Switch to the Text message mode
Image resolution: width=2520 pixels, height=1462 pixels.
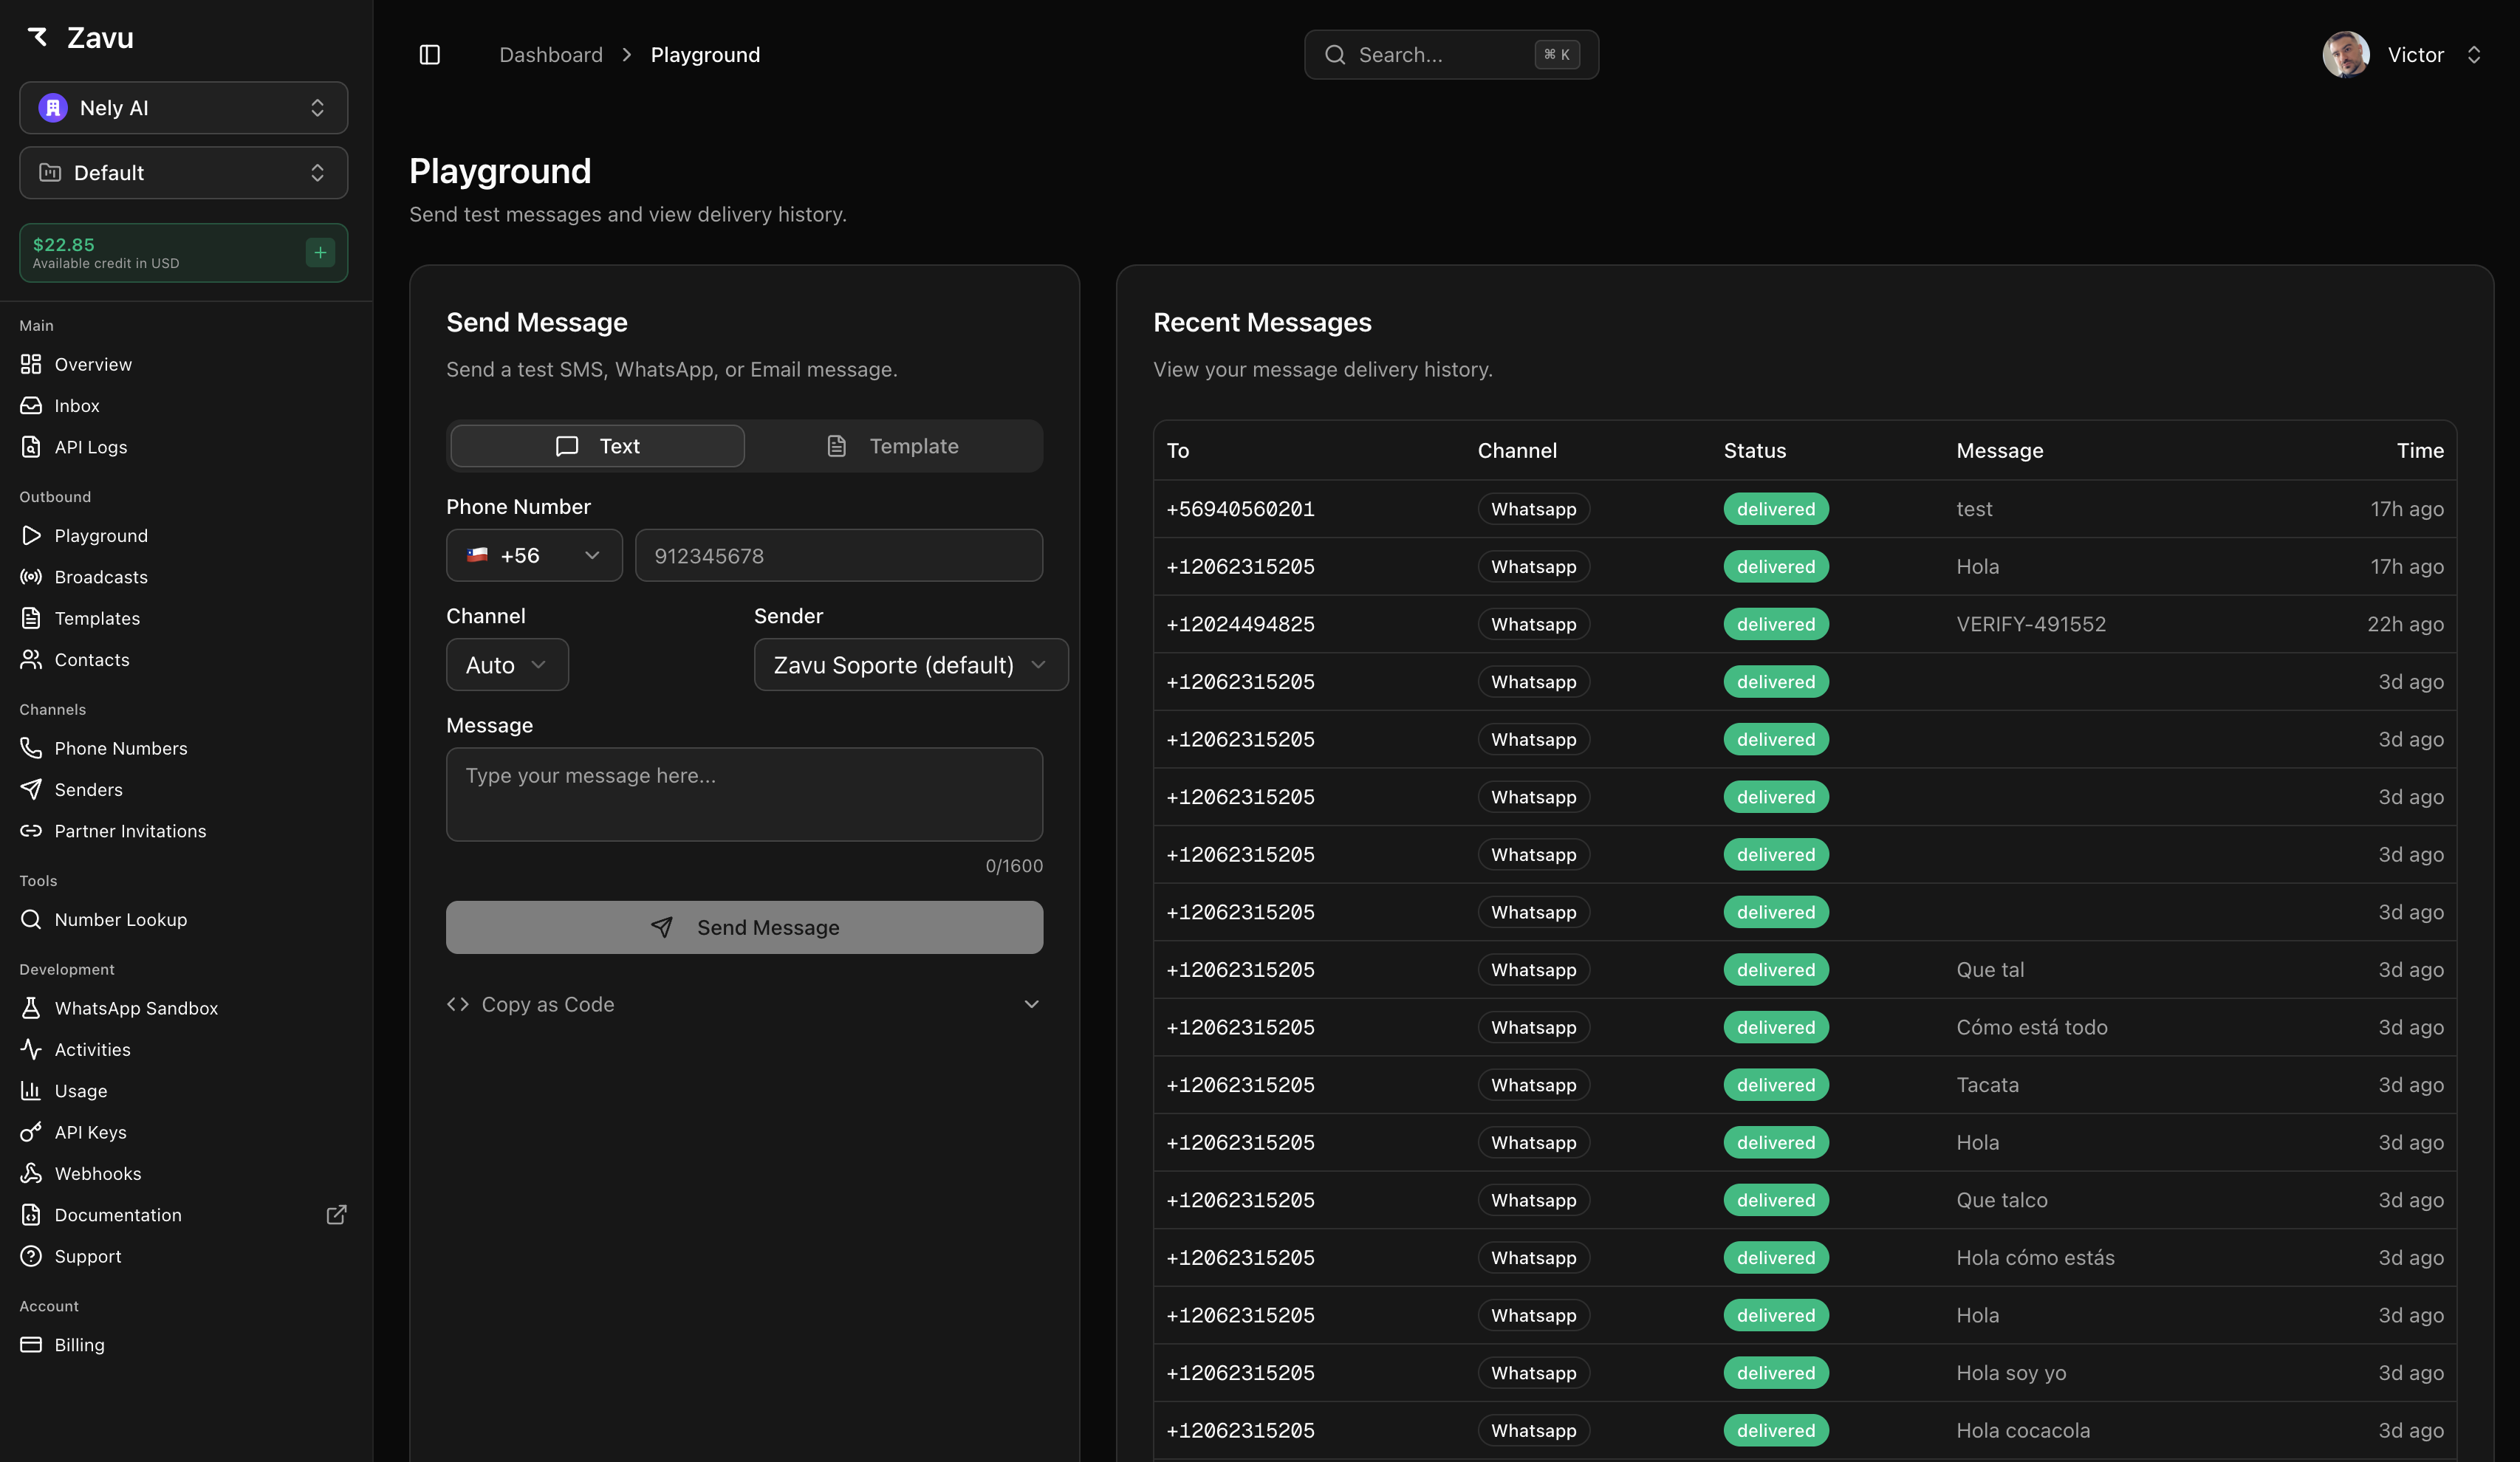click(x=597, y=446)
